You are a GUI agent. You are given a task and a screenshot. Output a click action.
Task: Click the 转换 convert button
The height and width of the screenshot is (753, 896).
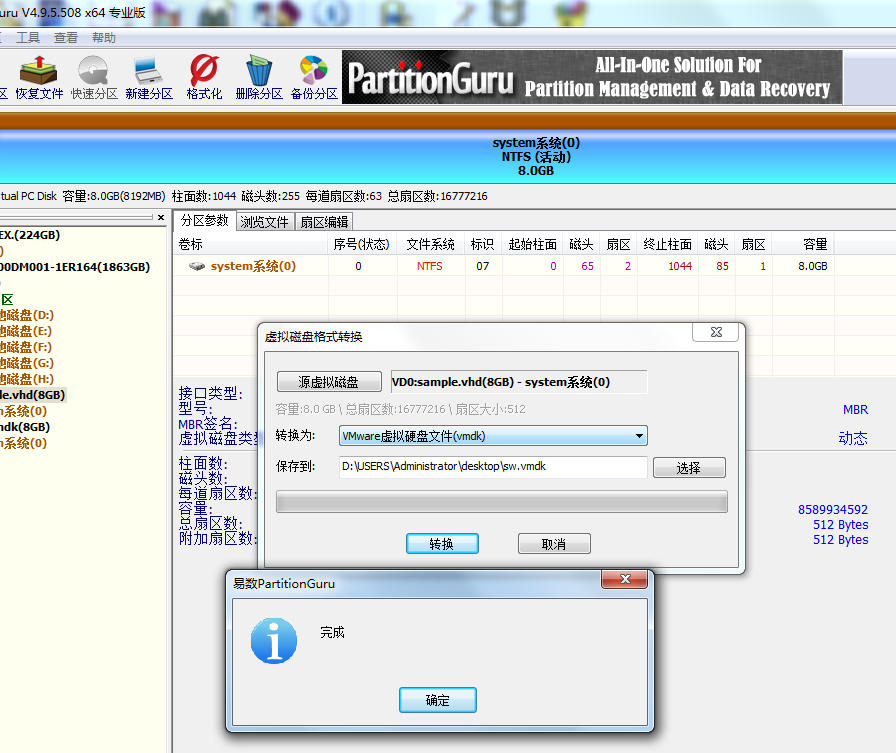(442, 544)
